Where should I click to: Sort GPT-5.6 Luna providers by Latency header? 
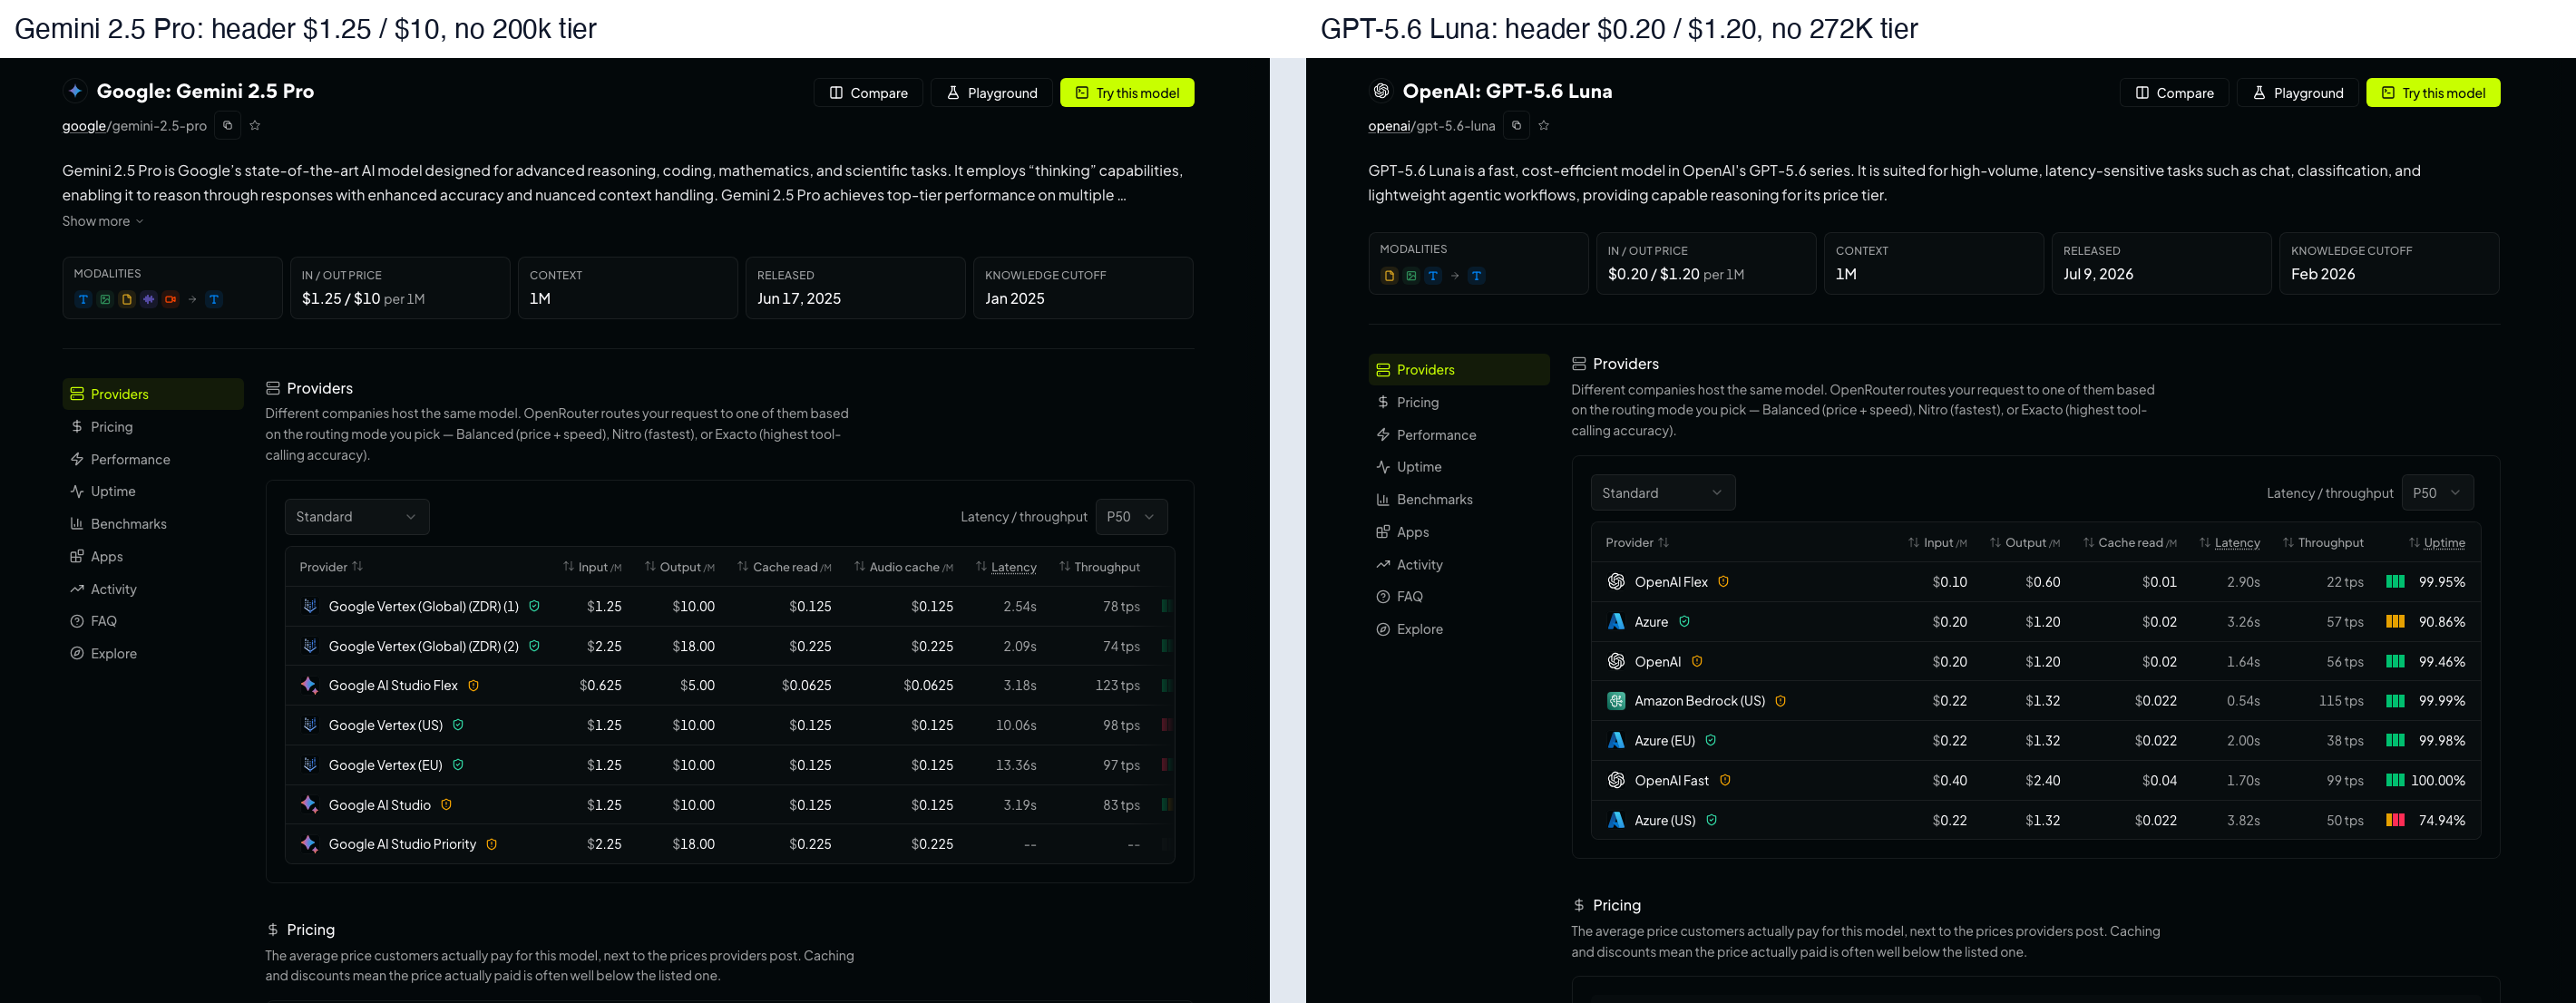(2230, 543)
